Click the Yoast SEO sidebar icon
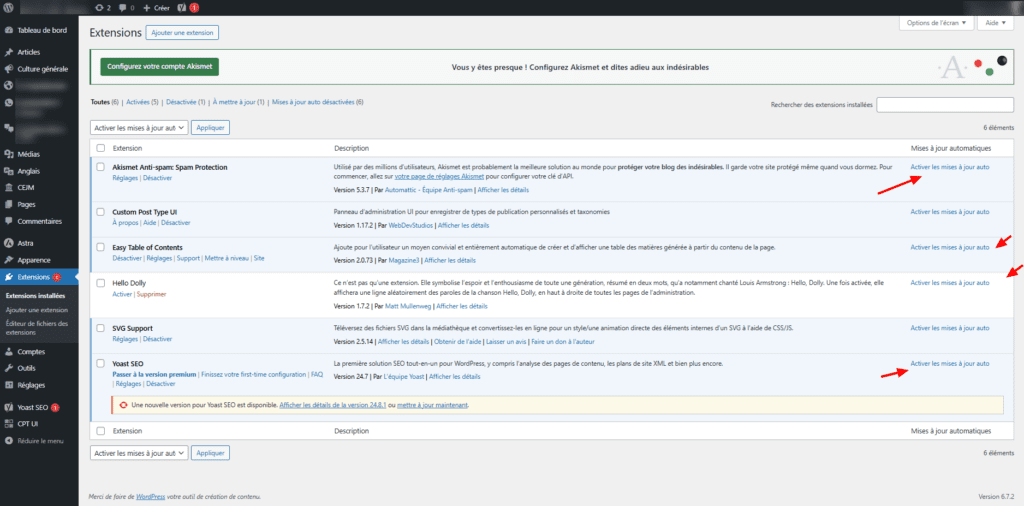The height and width of the screenshot is (506, 1024). pos(8,407)
